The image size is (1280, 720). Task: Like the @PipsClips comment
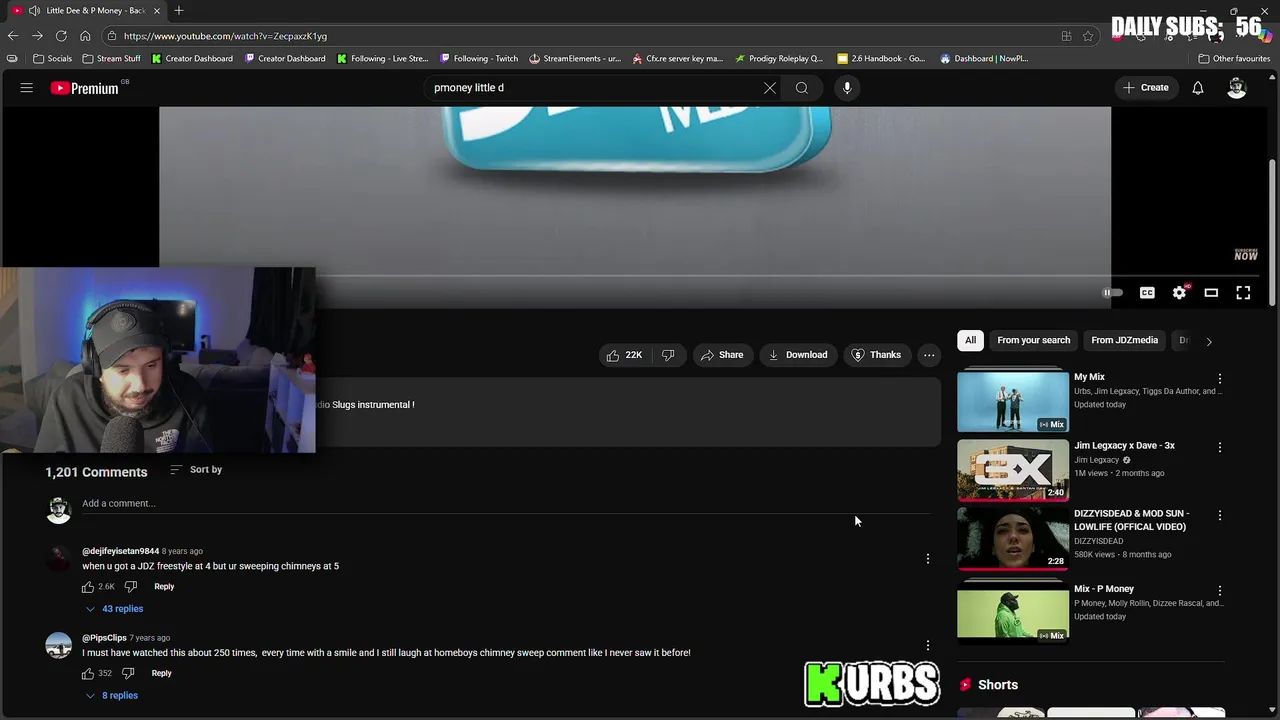click(x=88, y=674)
